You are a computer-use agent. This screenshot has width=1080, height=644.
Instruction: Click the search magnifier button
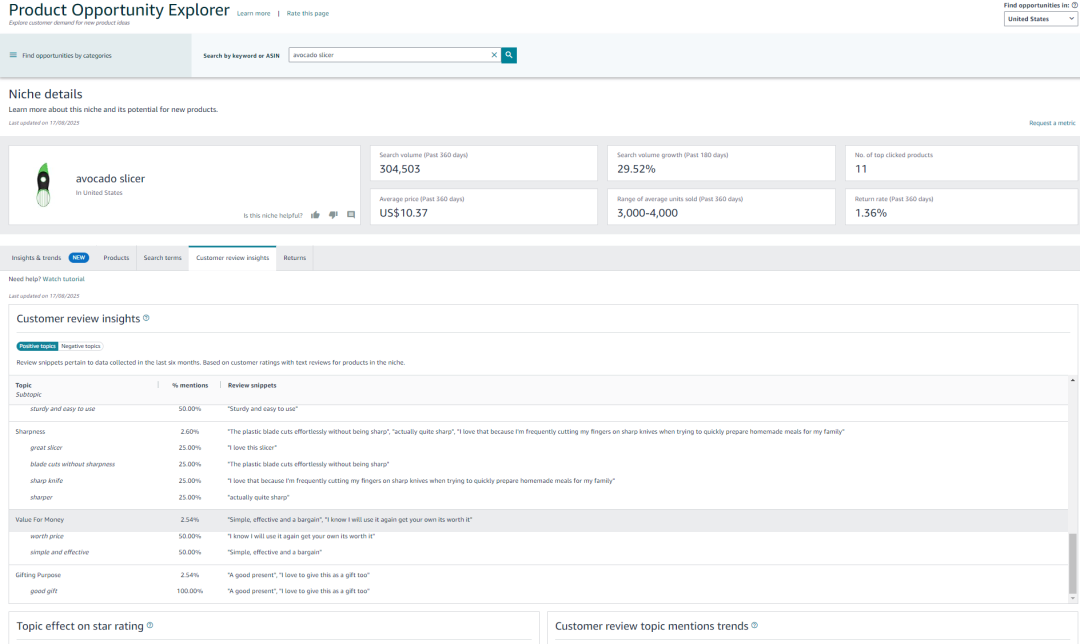pos(509,55)
